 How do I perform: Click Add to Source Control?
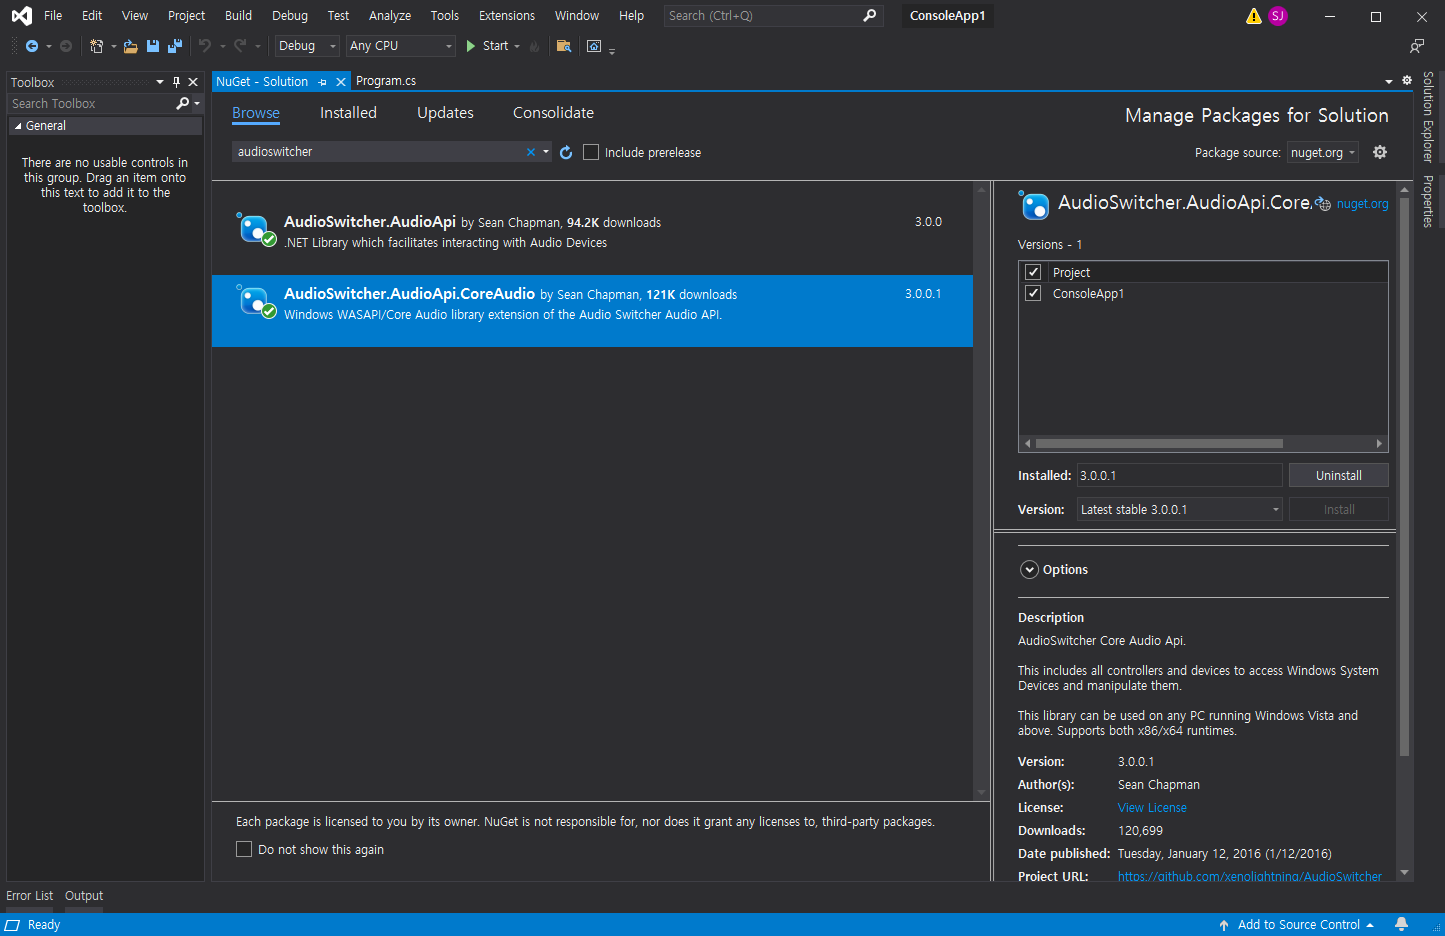pos(1299,925)
